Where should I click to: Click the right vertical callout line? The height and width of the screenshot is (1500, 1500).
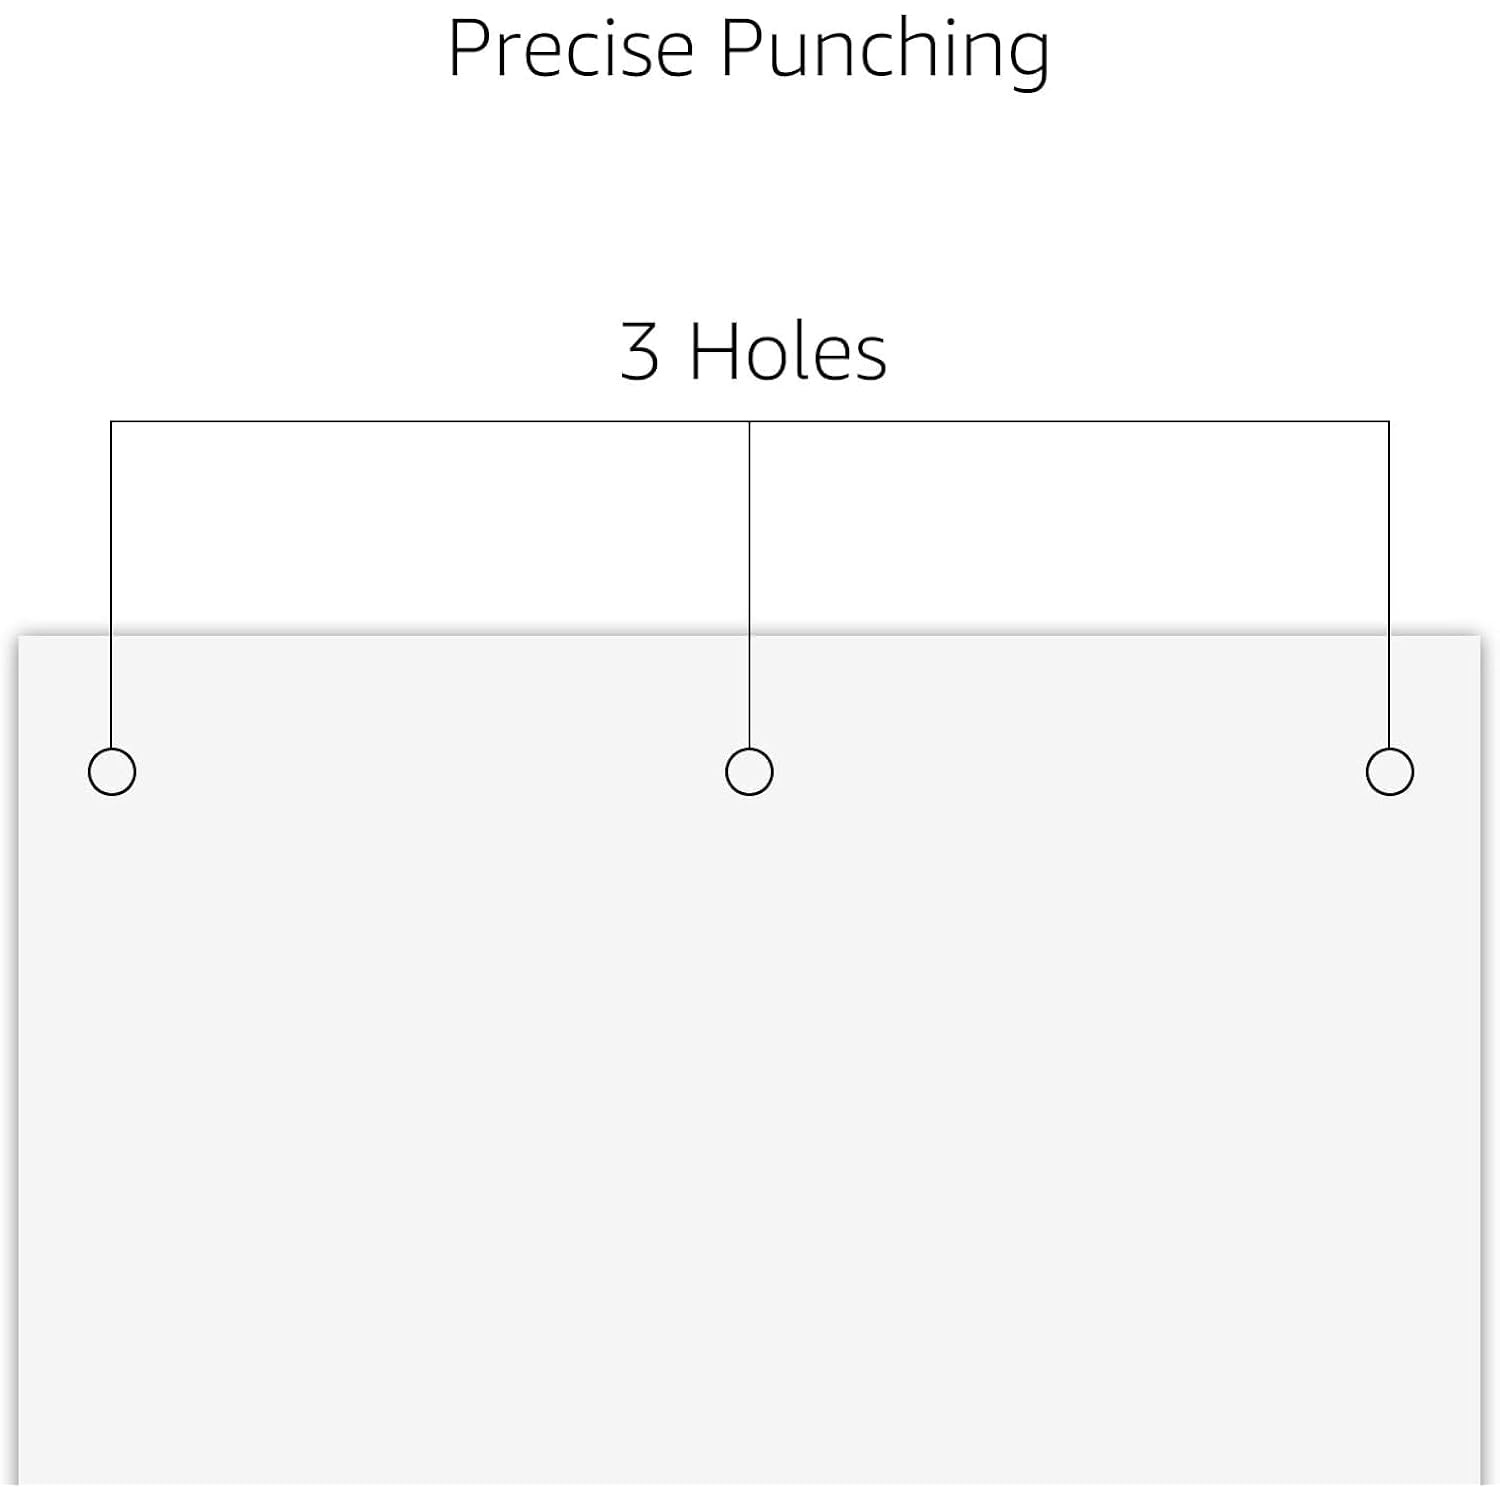pos(1389,584)
